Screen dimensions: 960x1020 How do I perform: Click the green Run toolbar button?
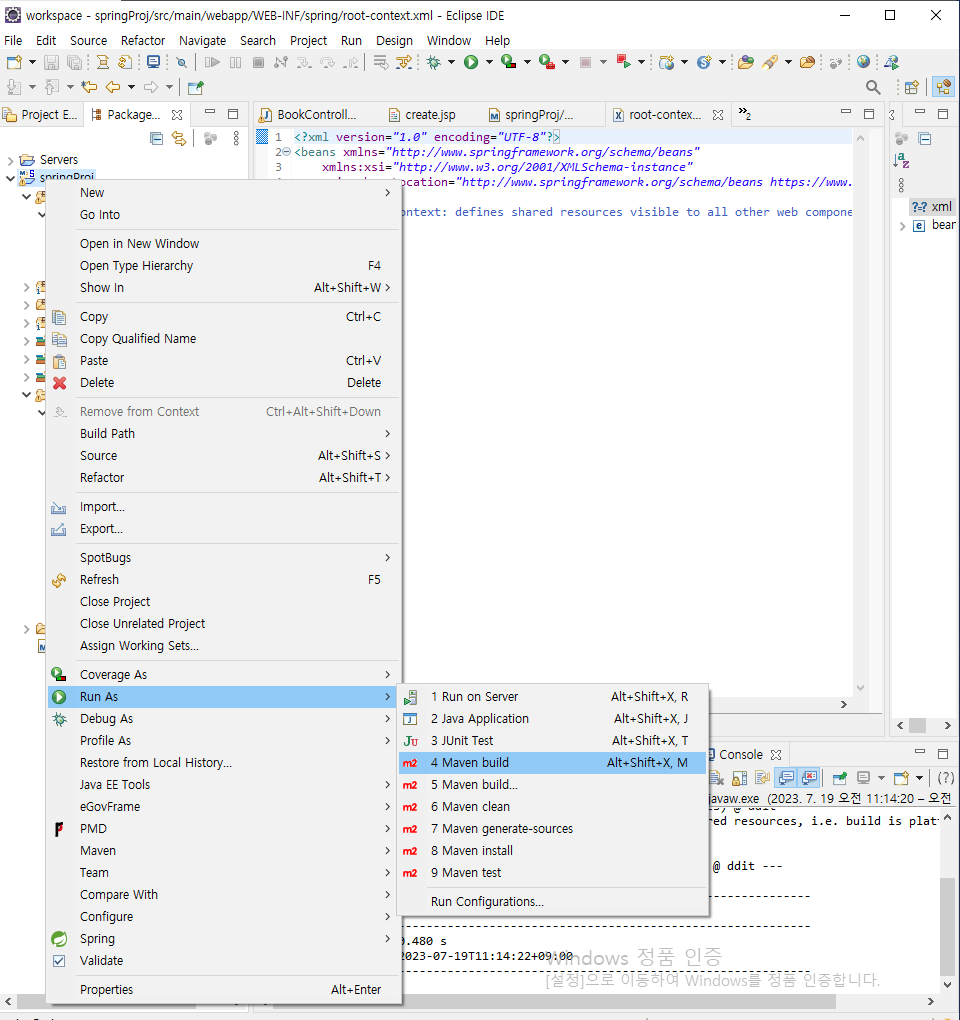point(471,62)
